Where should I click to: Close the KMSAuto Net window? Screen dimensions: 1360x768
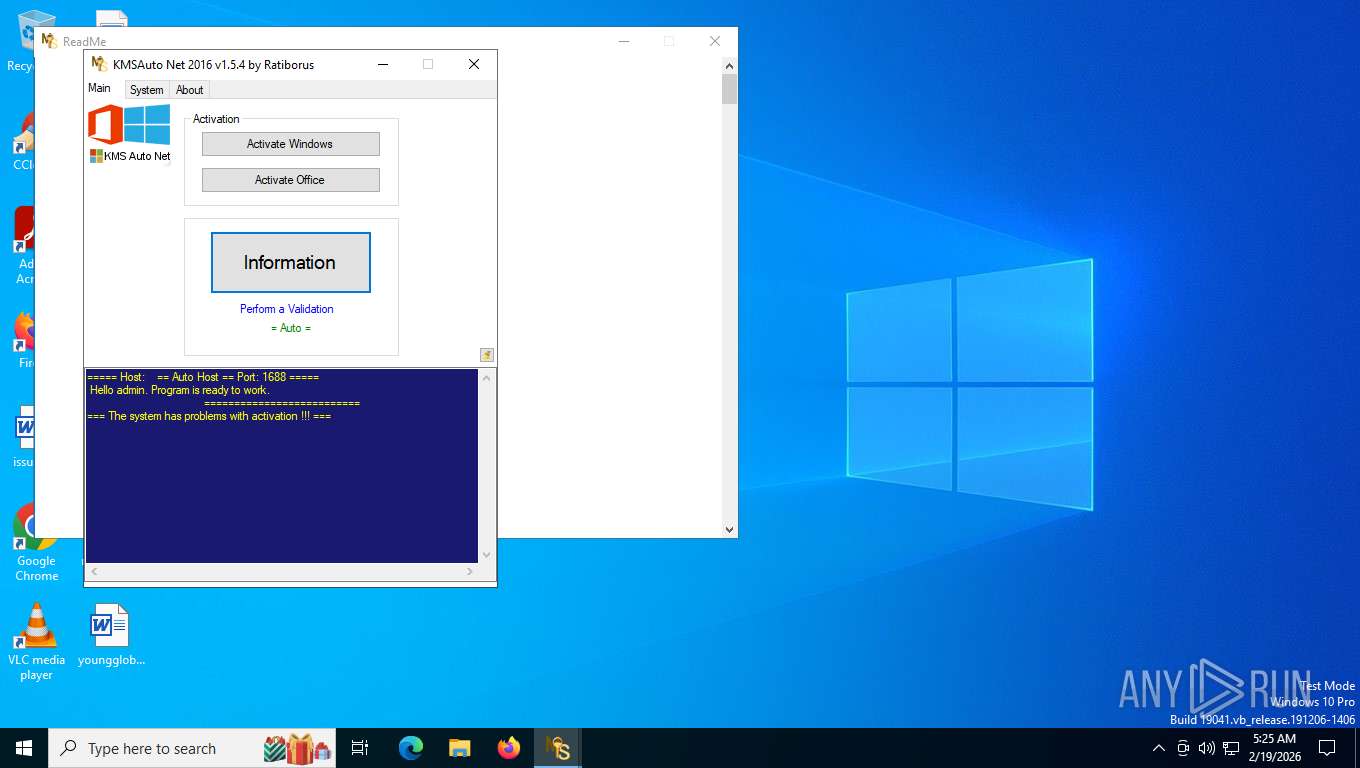[x=474, y=64]
